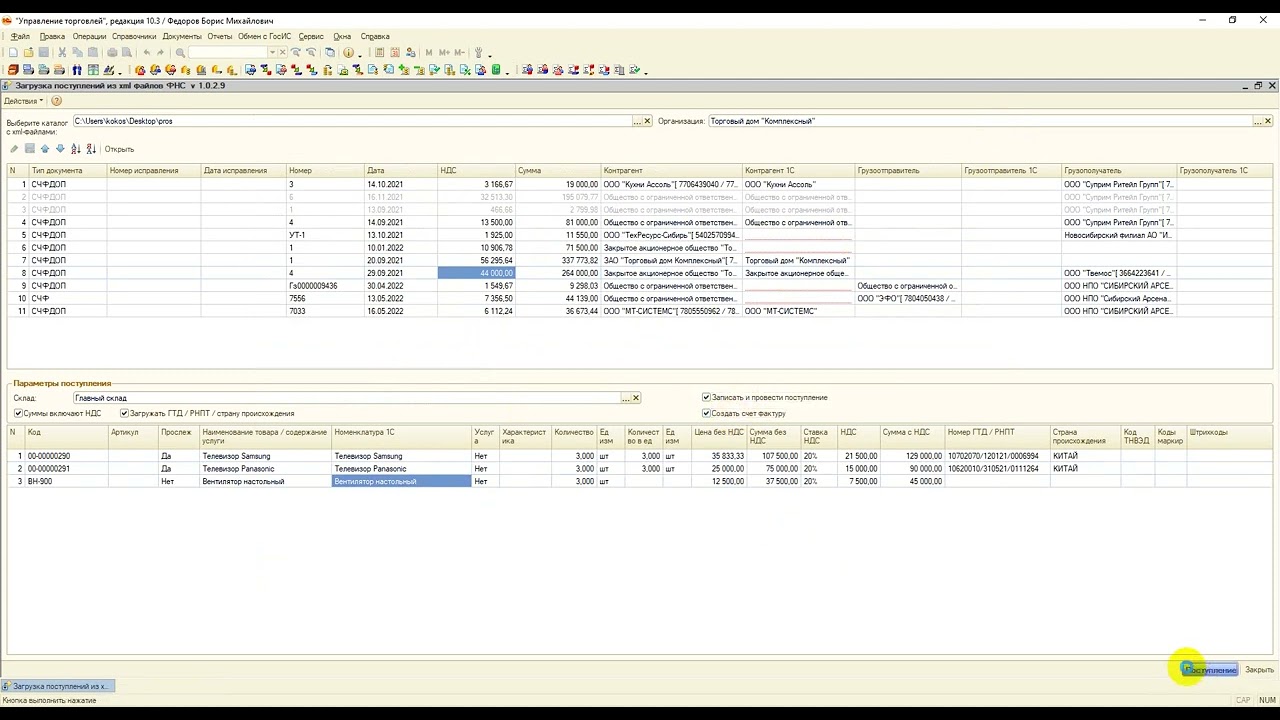Click the Cut scissors icon in toolbar
This screenshot has width=1280, height=720.
[x=62, y=53]
